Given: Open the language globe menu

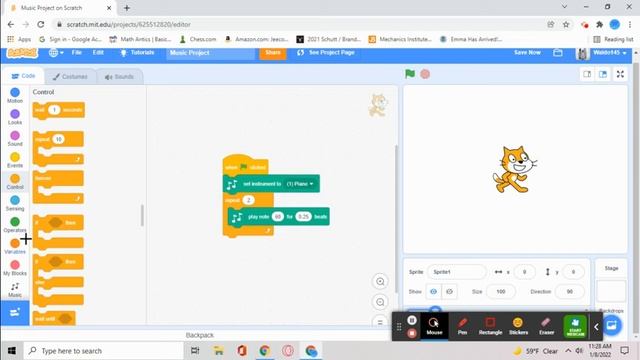Looking at the screenshot, I should point(56,53).
